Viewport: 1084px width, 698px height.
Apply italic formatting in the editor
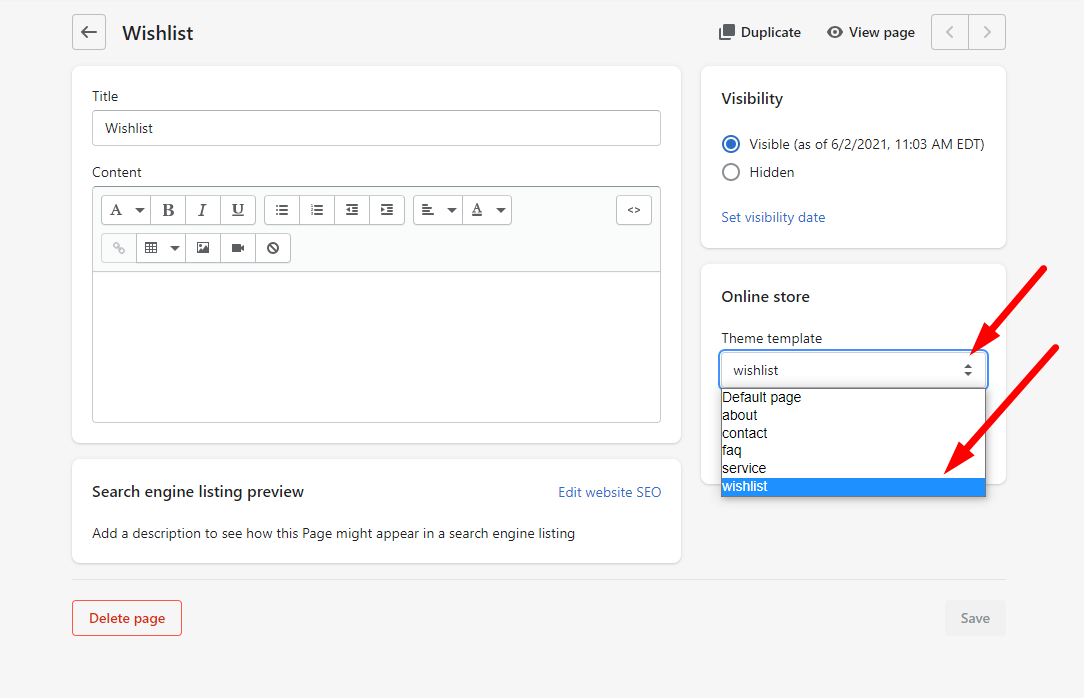click(202, 210)
